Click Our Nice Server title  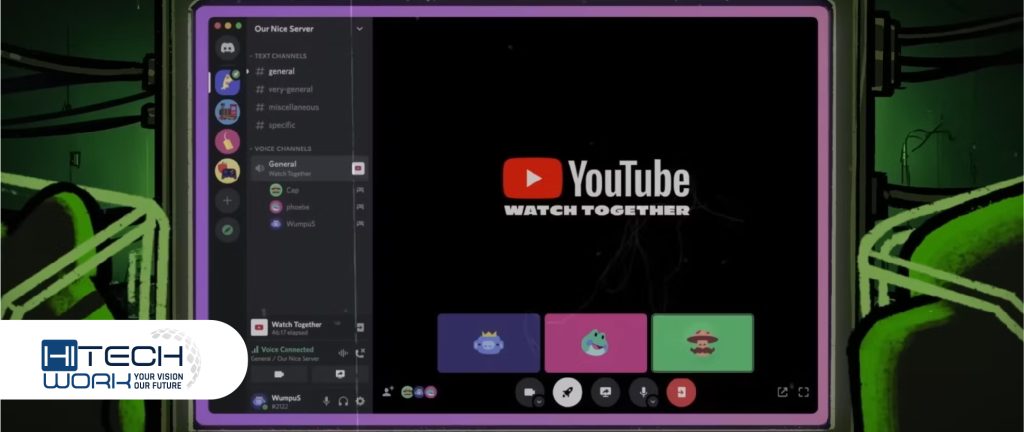point(284,29)
